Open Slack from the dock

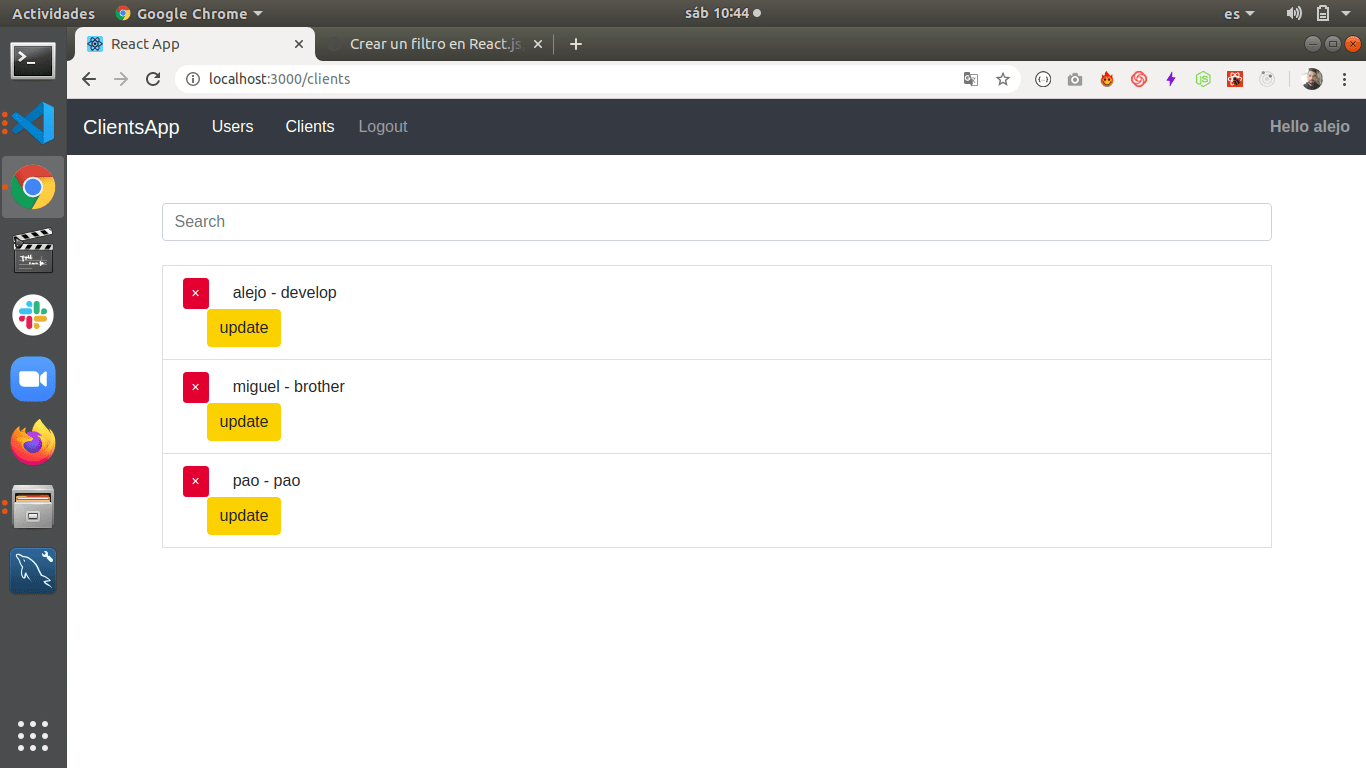point(33,315)
